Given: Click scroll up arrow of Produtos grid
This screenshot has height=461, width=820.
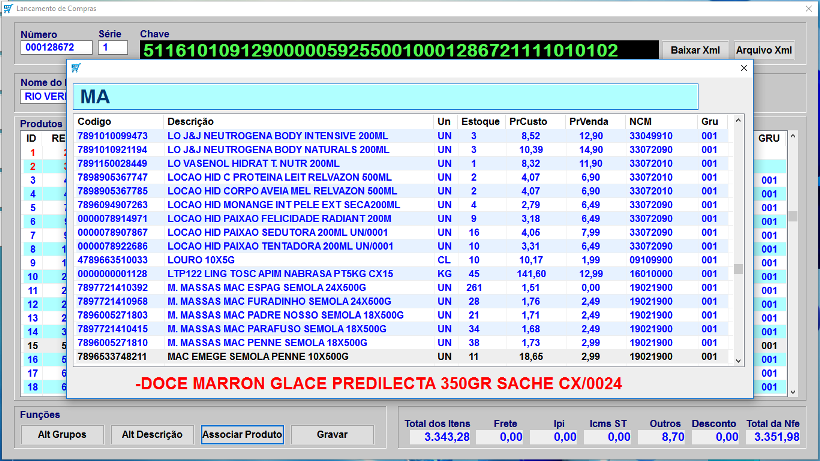Looking at the screenshot, I should click(x=793, y=136).
